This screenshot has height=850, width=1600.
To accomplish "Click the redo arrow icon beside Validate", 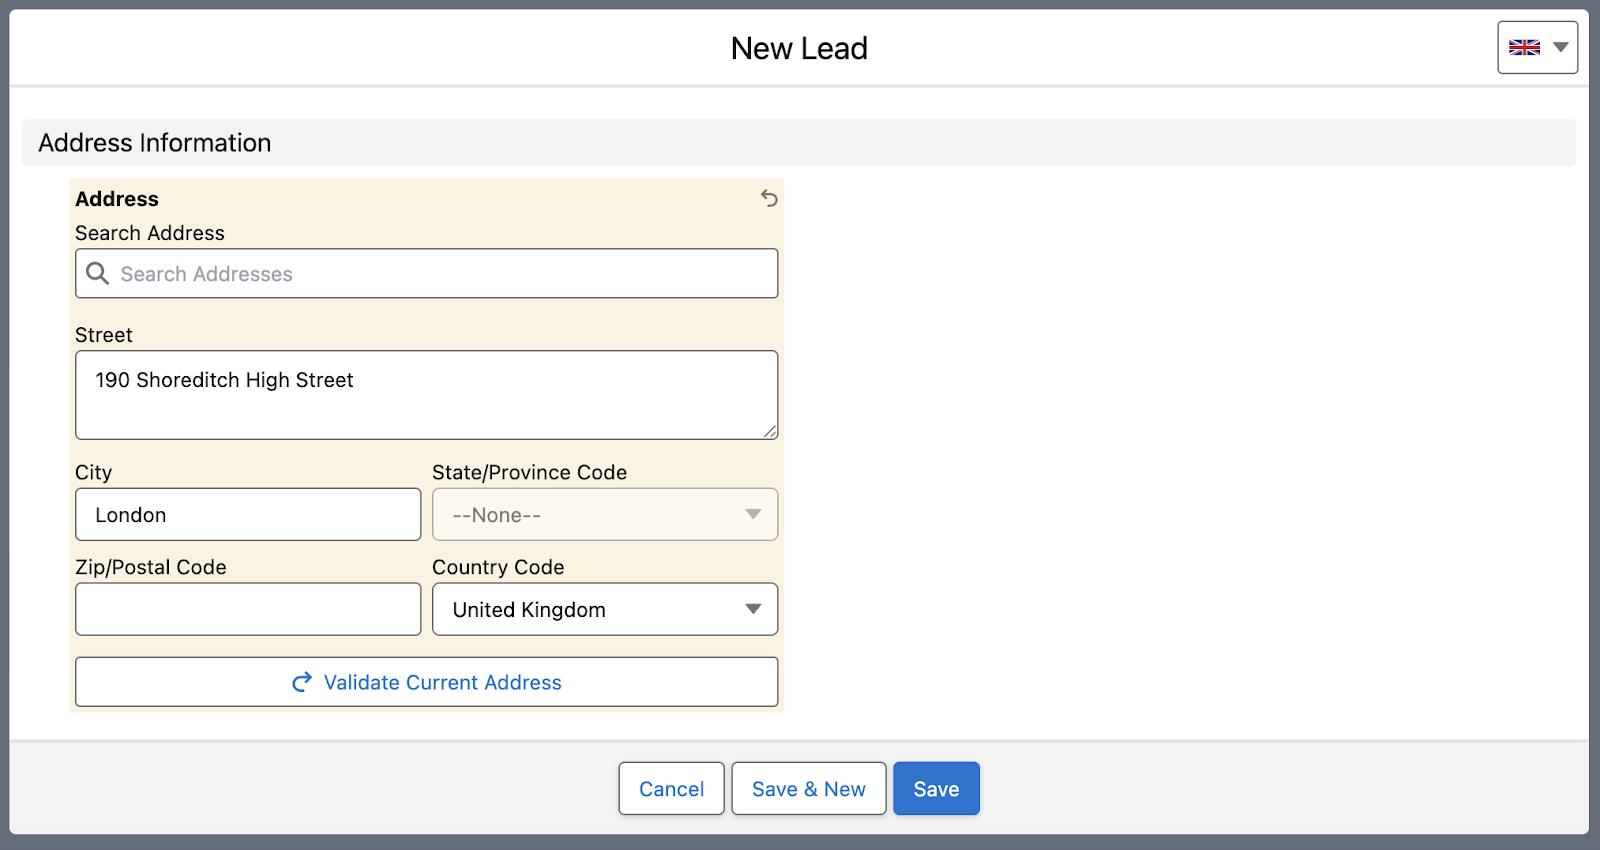I will coord(301,682).
